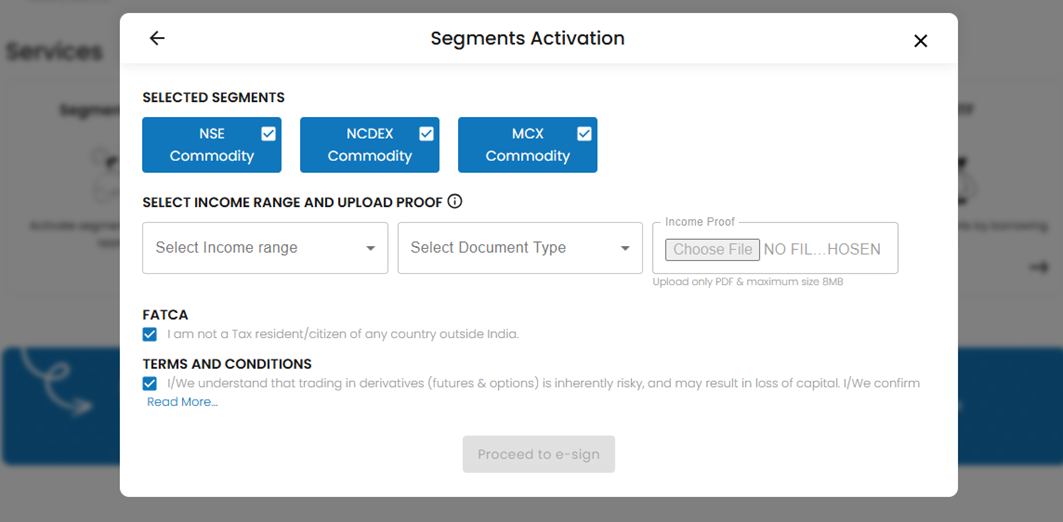
Task: Uncheck the NSE Commodity segment checkbox
Action: (x=268, y=134)
